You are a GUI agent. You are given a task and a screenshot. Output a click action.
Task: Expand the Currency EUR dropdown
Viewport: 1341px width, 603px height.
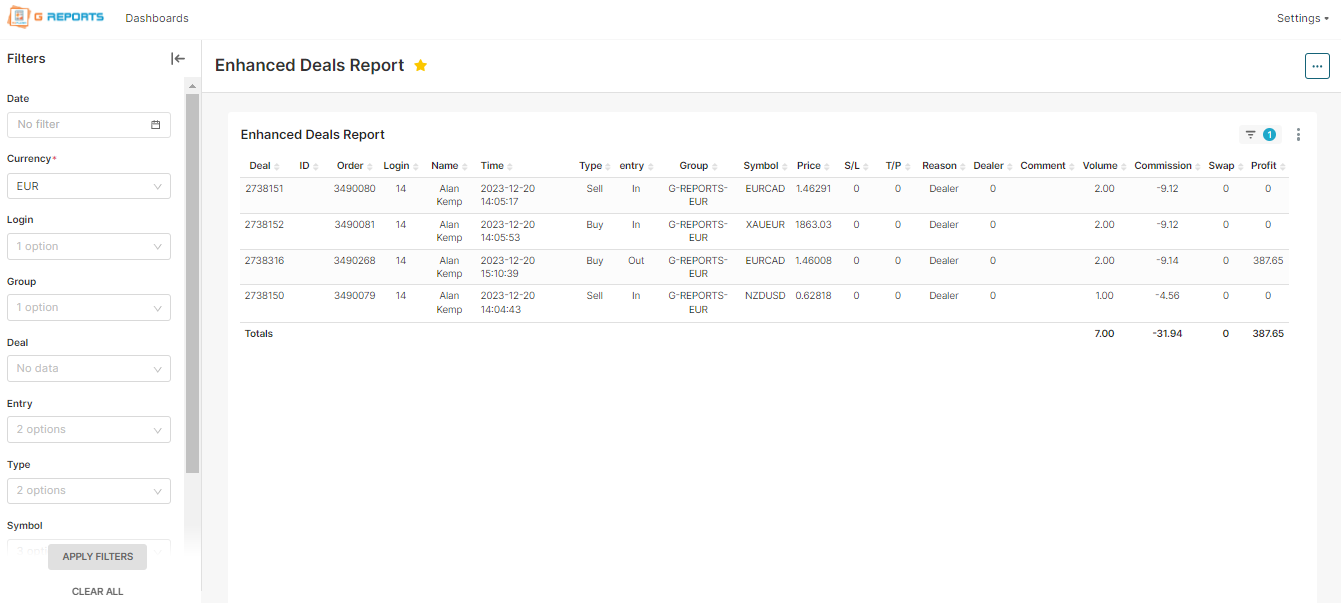(89, 186)
